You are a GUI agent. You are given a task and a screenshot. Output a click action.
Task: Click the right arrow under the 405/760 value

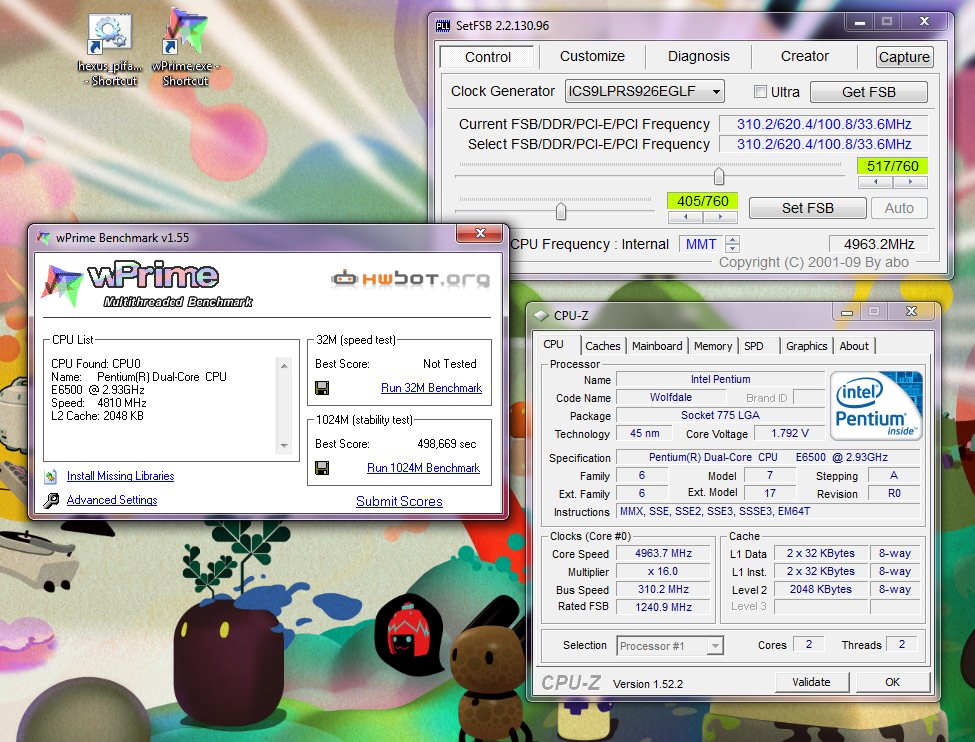(x=720, y=216)
